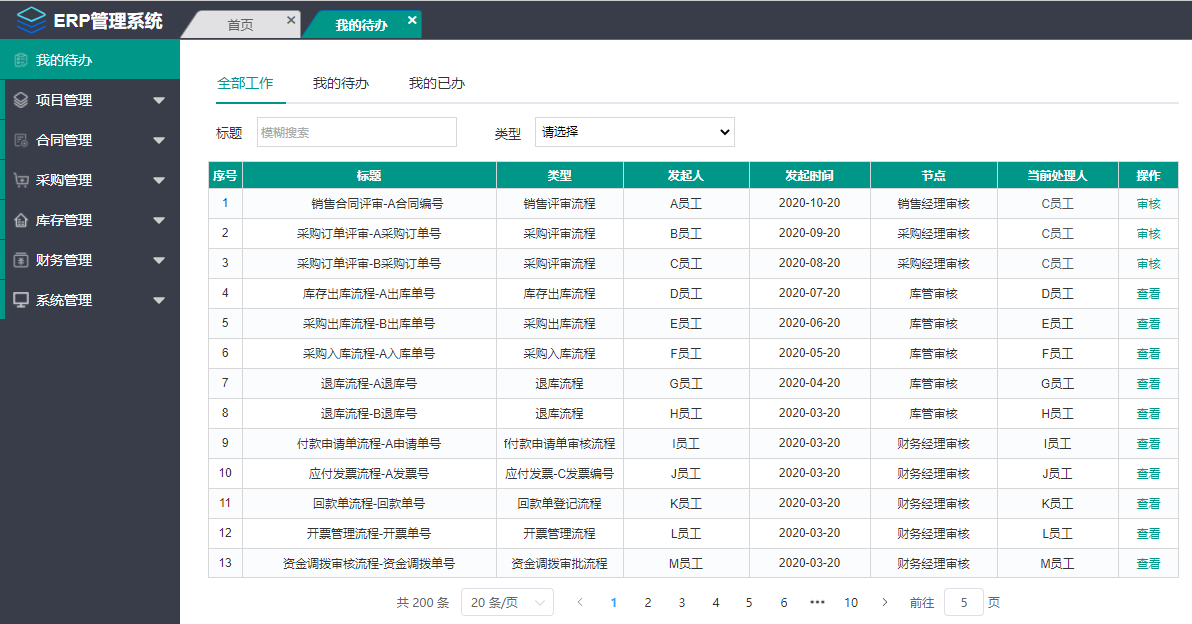Expand the 采购管理 menu arrow
1192x624 pixels.
click(x=159, y=180)
